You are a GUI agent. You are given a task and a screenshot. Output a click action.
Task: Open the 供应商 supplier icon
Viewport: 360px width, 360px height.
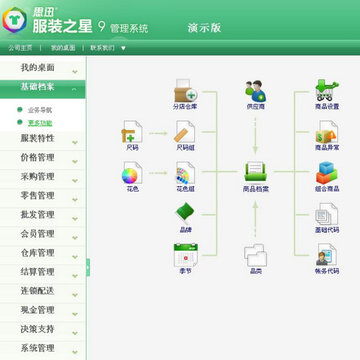click(x=255, y=91)
